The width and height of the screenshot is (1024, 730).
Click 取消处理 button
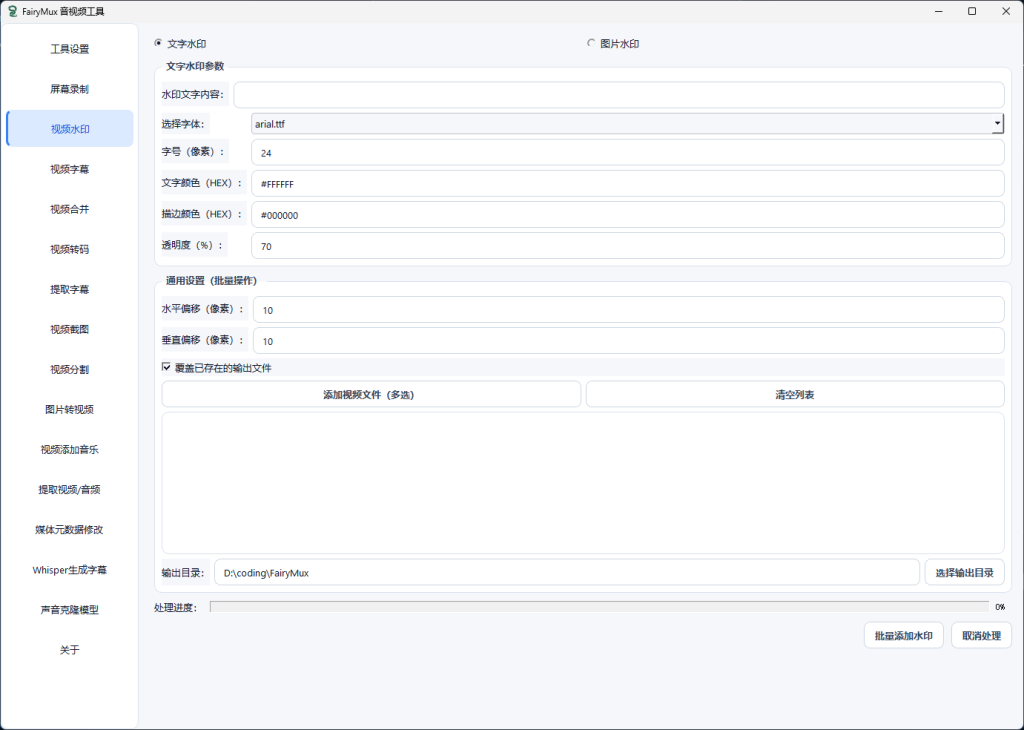click(x=982, y=635)
